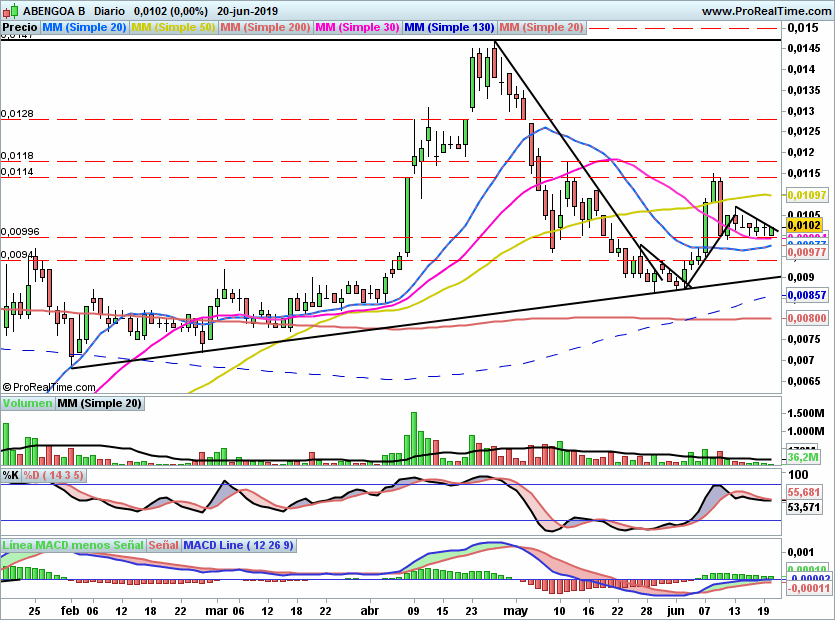
Task: Select the 0,0118 horizontal level label
Action: 17,156
